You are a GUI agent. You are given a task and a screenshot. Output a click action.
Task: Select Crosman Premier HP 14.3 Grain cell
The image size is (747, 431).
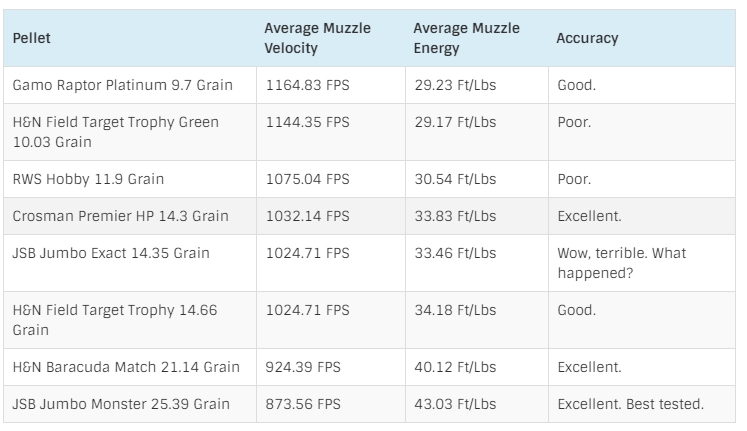pos(120,216)
